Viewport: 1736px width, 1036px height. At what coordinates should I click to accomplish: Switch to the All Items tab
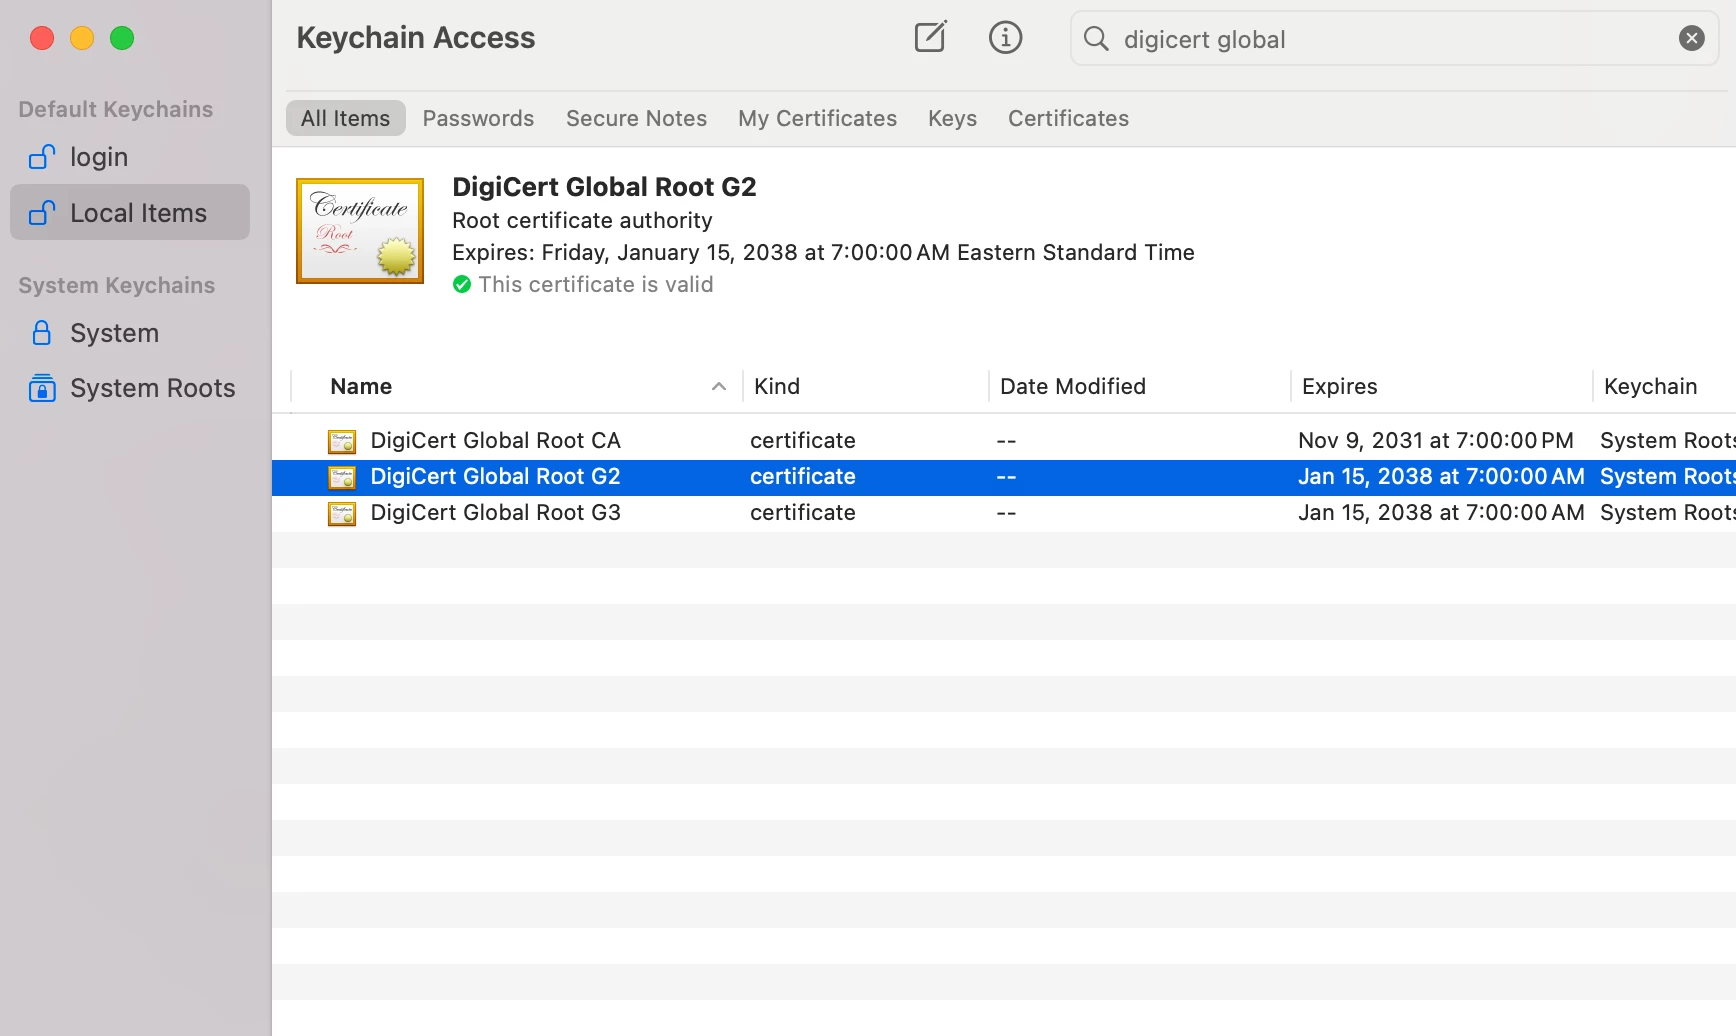pyautogui.click(x=346, y=118)
